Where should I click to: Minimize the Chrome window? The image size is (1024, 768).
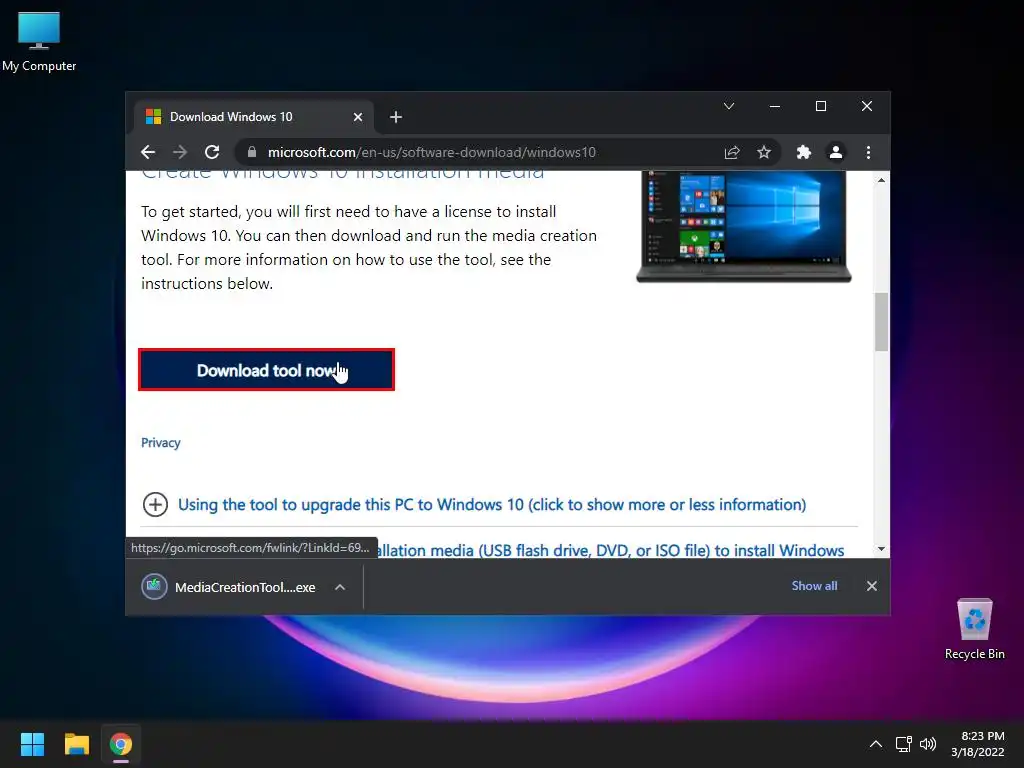click(x=775, y=106)
